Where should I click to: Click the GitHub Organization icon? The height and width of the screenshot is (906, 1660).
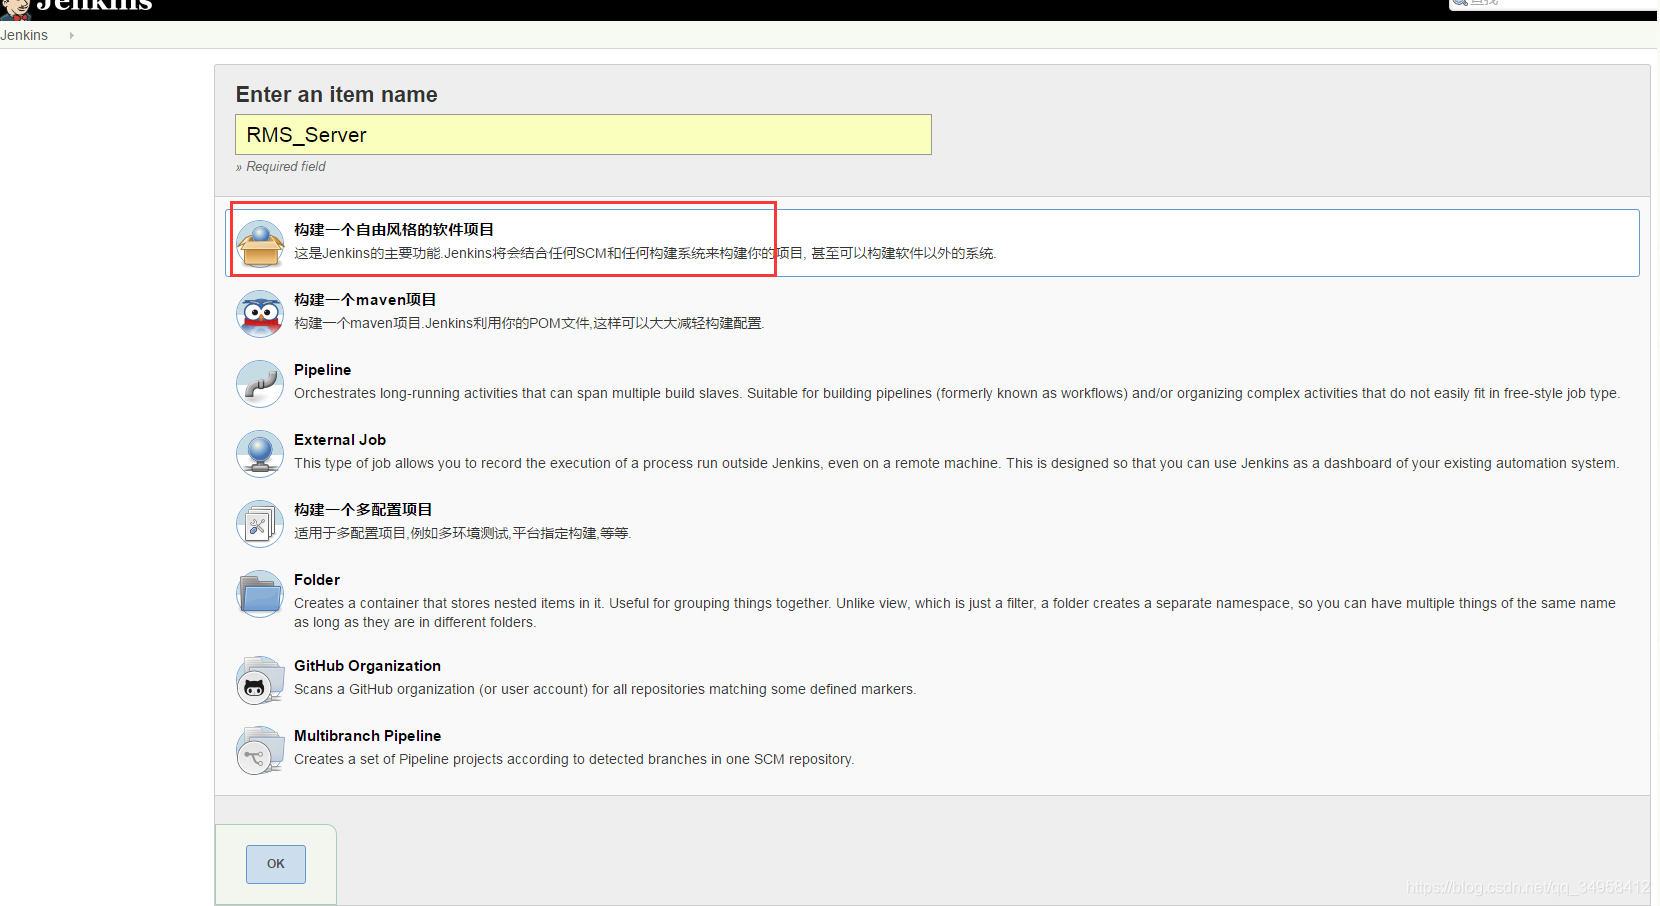click(260, 680)
